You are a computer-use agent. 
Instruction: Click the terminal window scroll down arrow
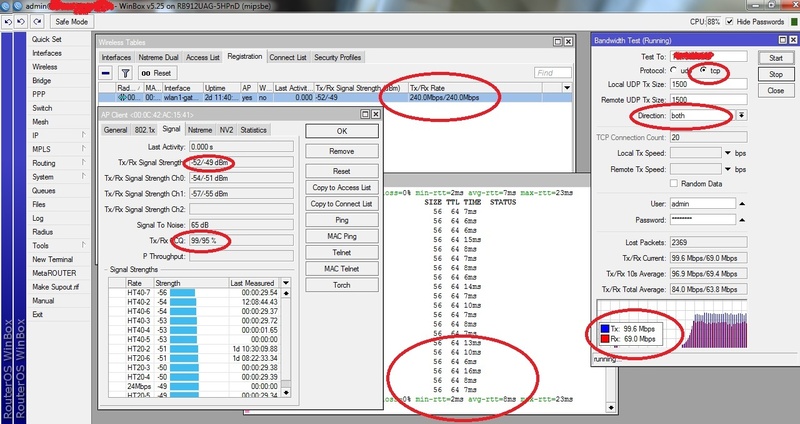point(611,408)
